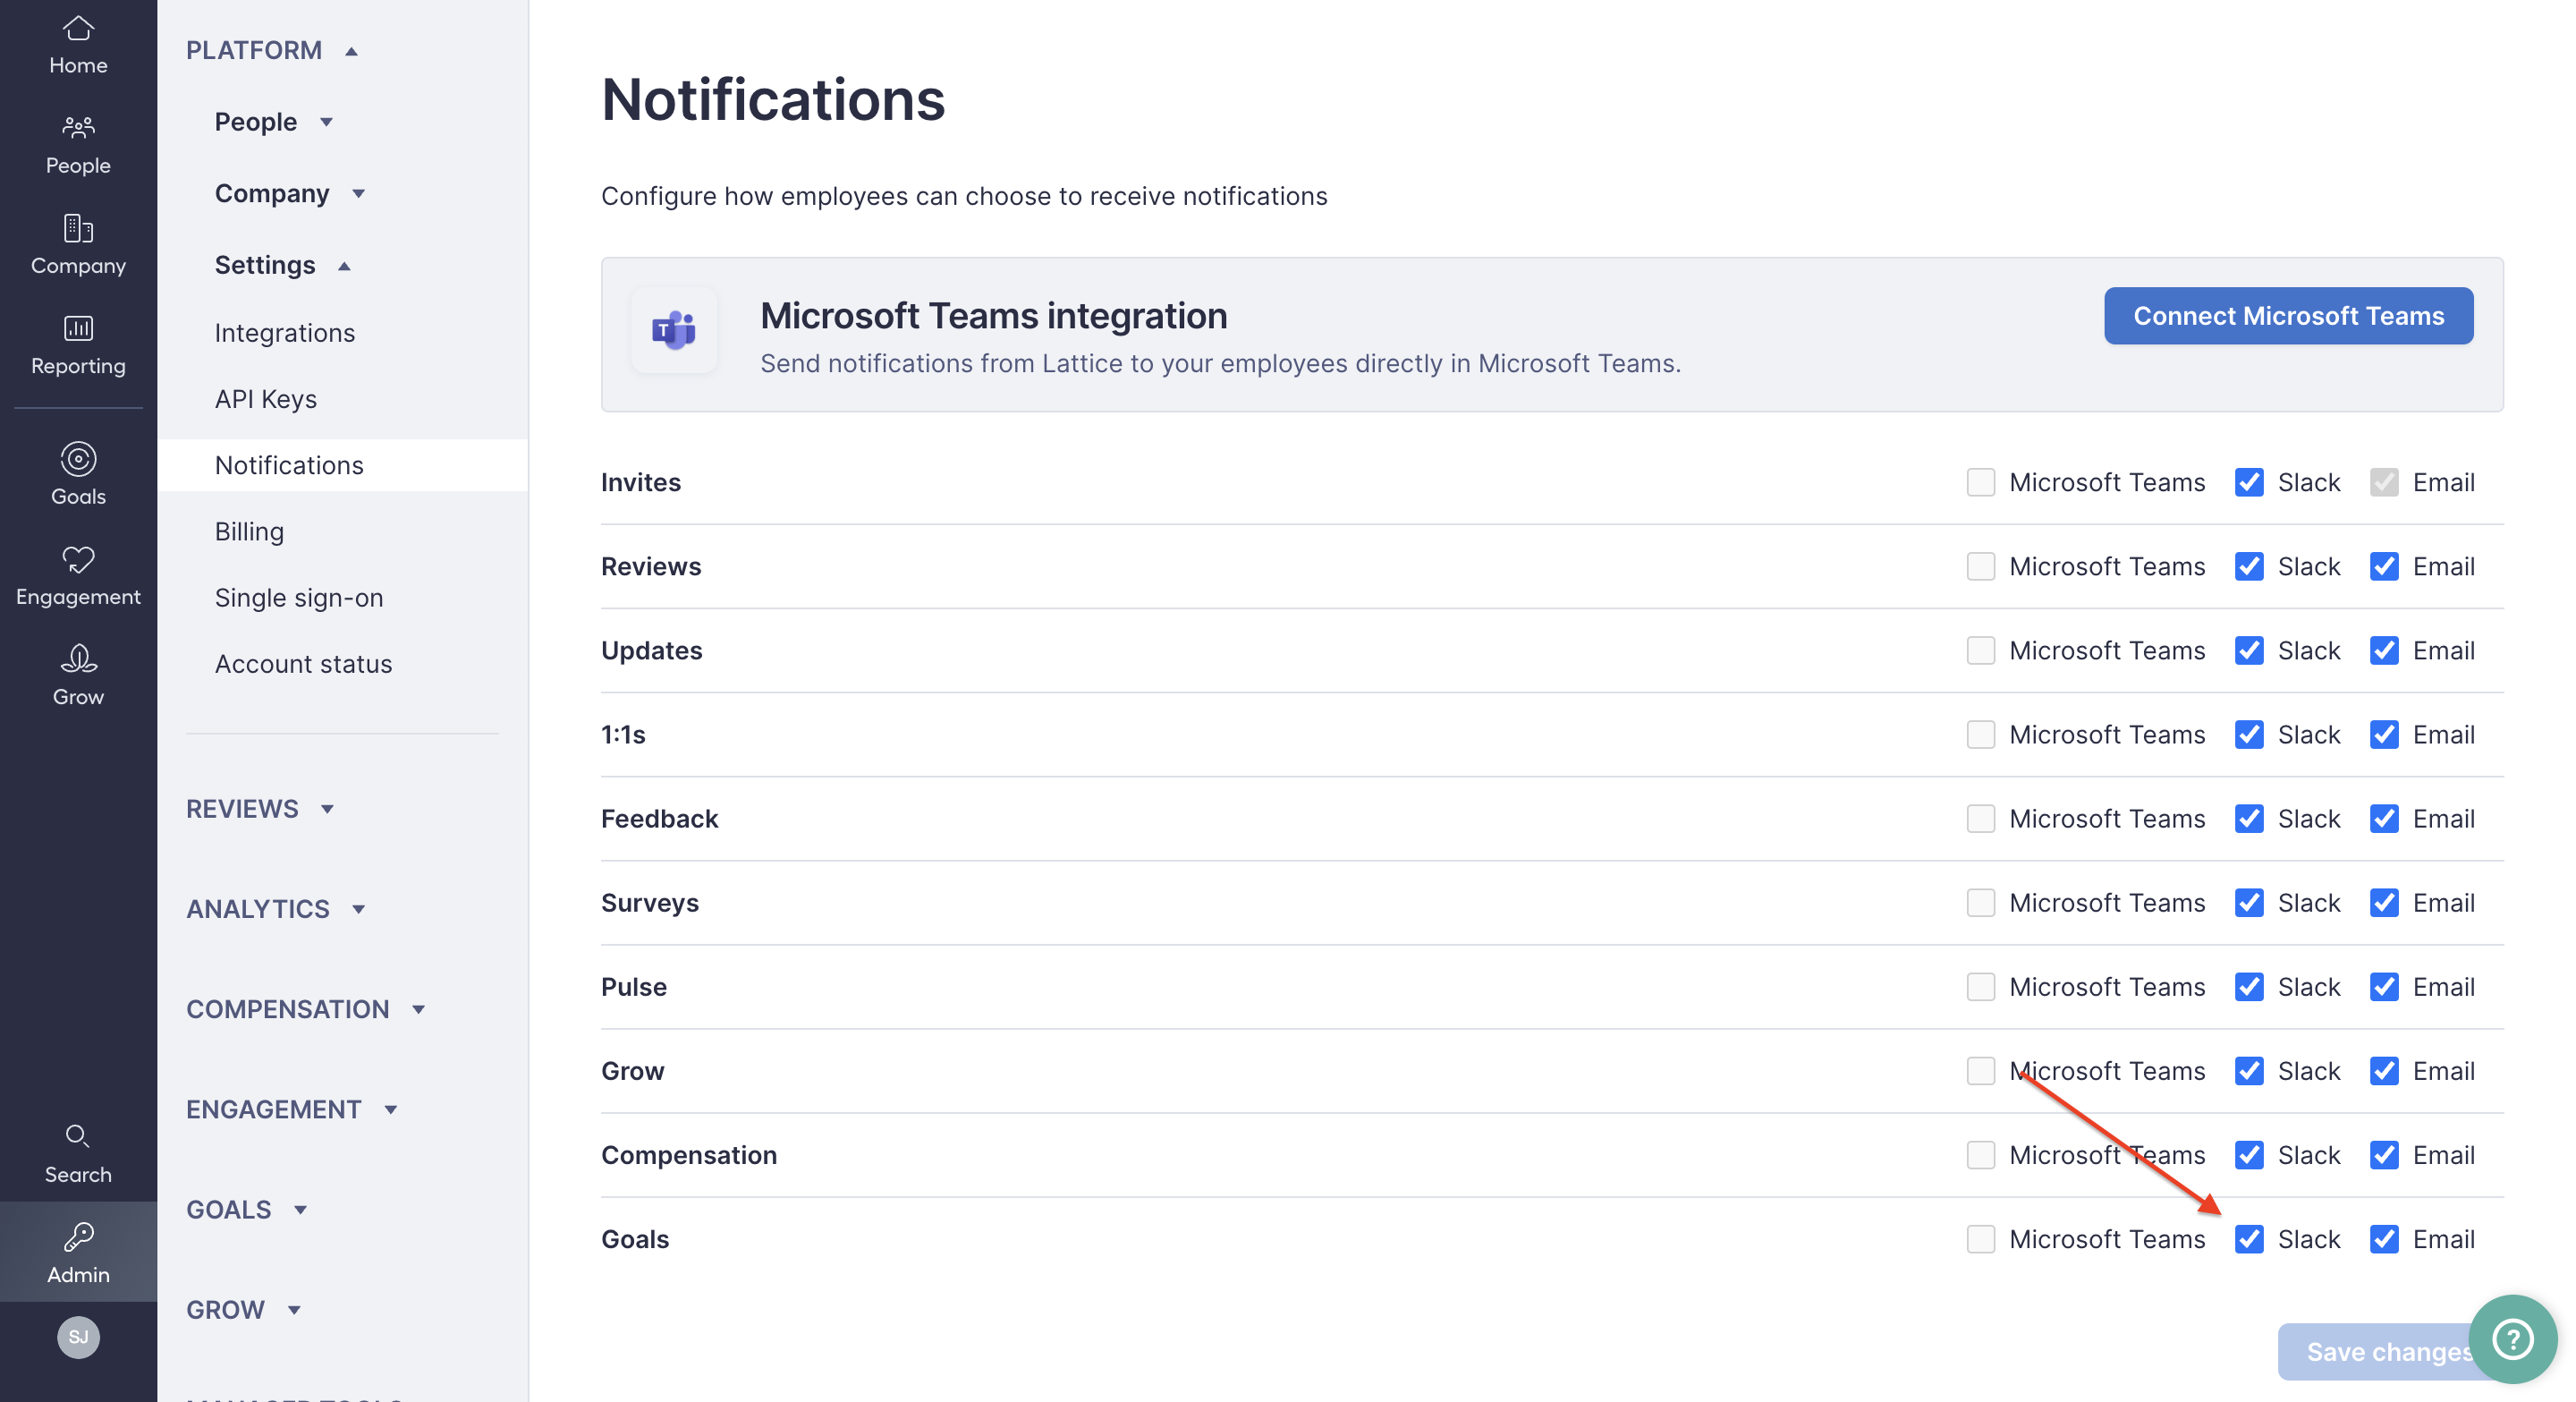The width and height of the screenshot is (2576, 1402).
Task: Uncheck Email for Grow
Action: click(2383, 1071)
